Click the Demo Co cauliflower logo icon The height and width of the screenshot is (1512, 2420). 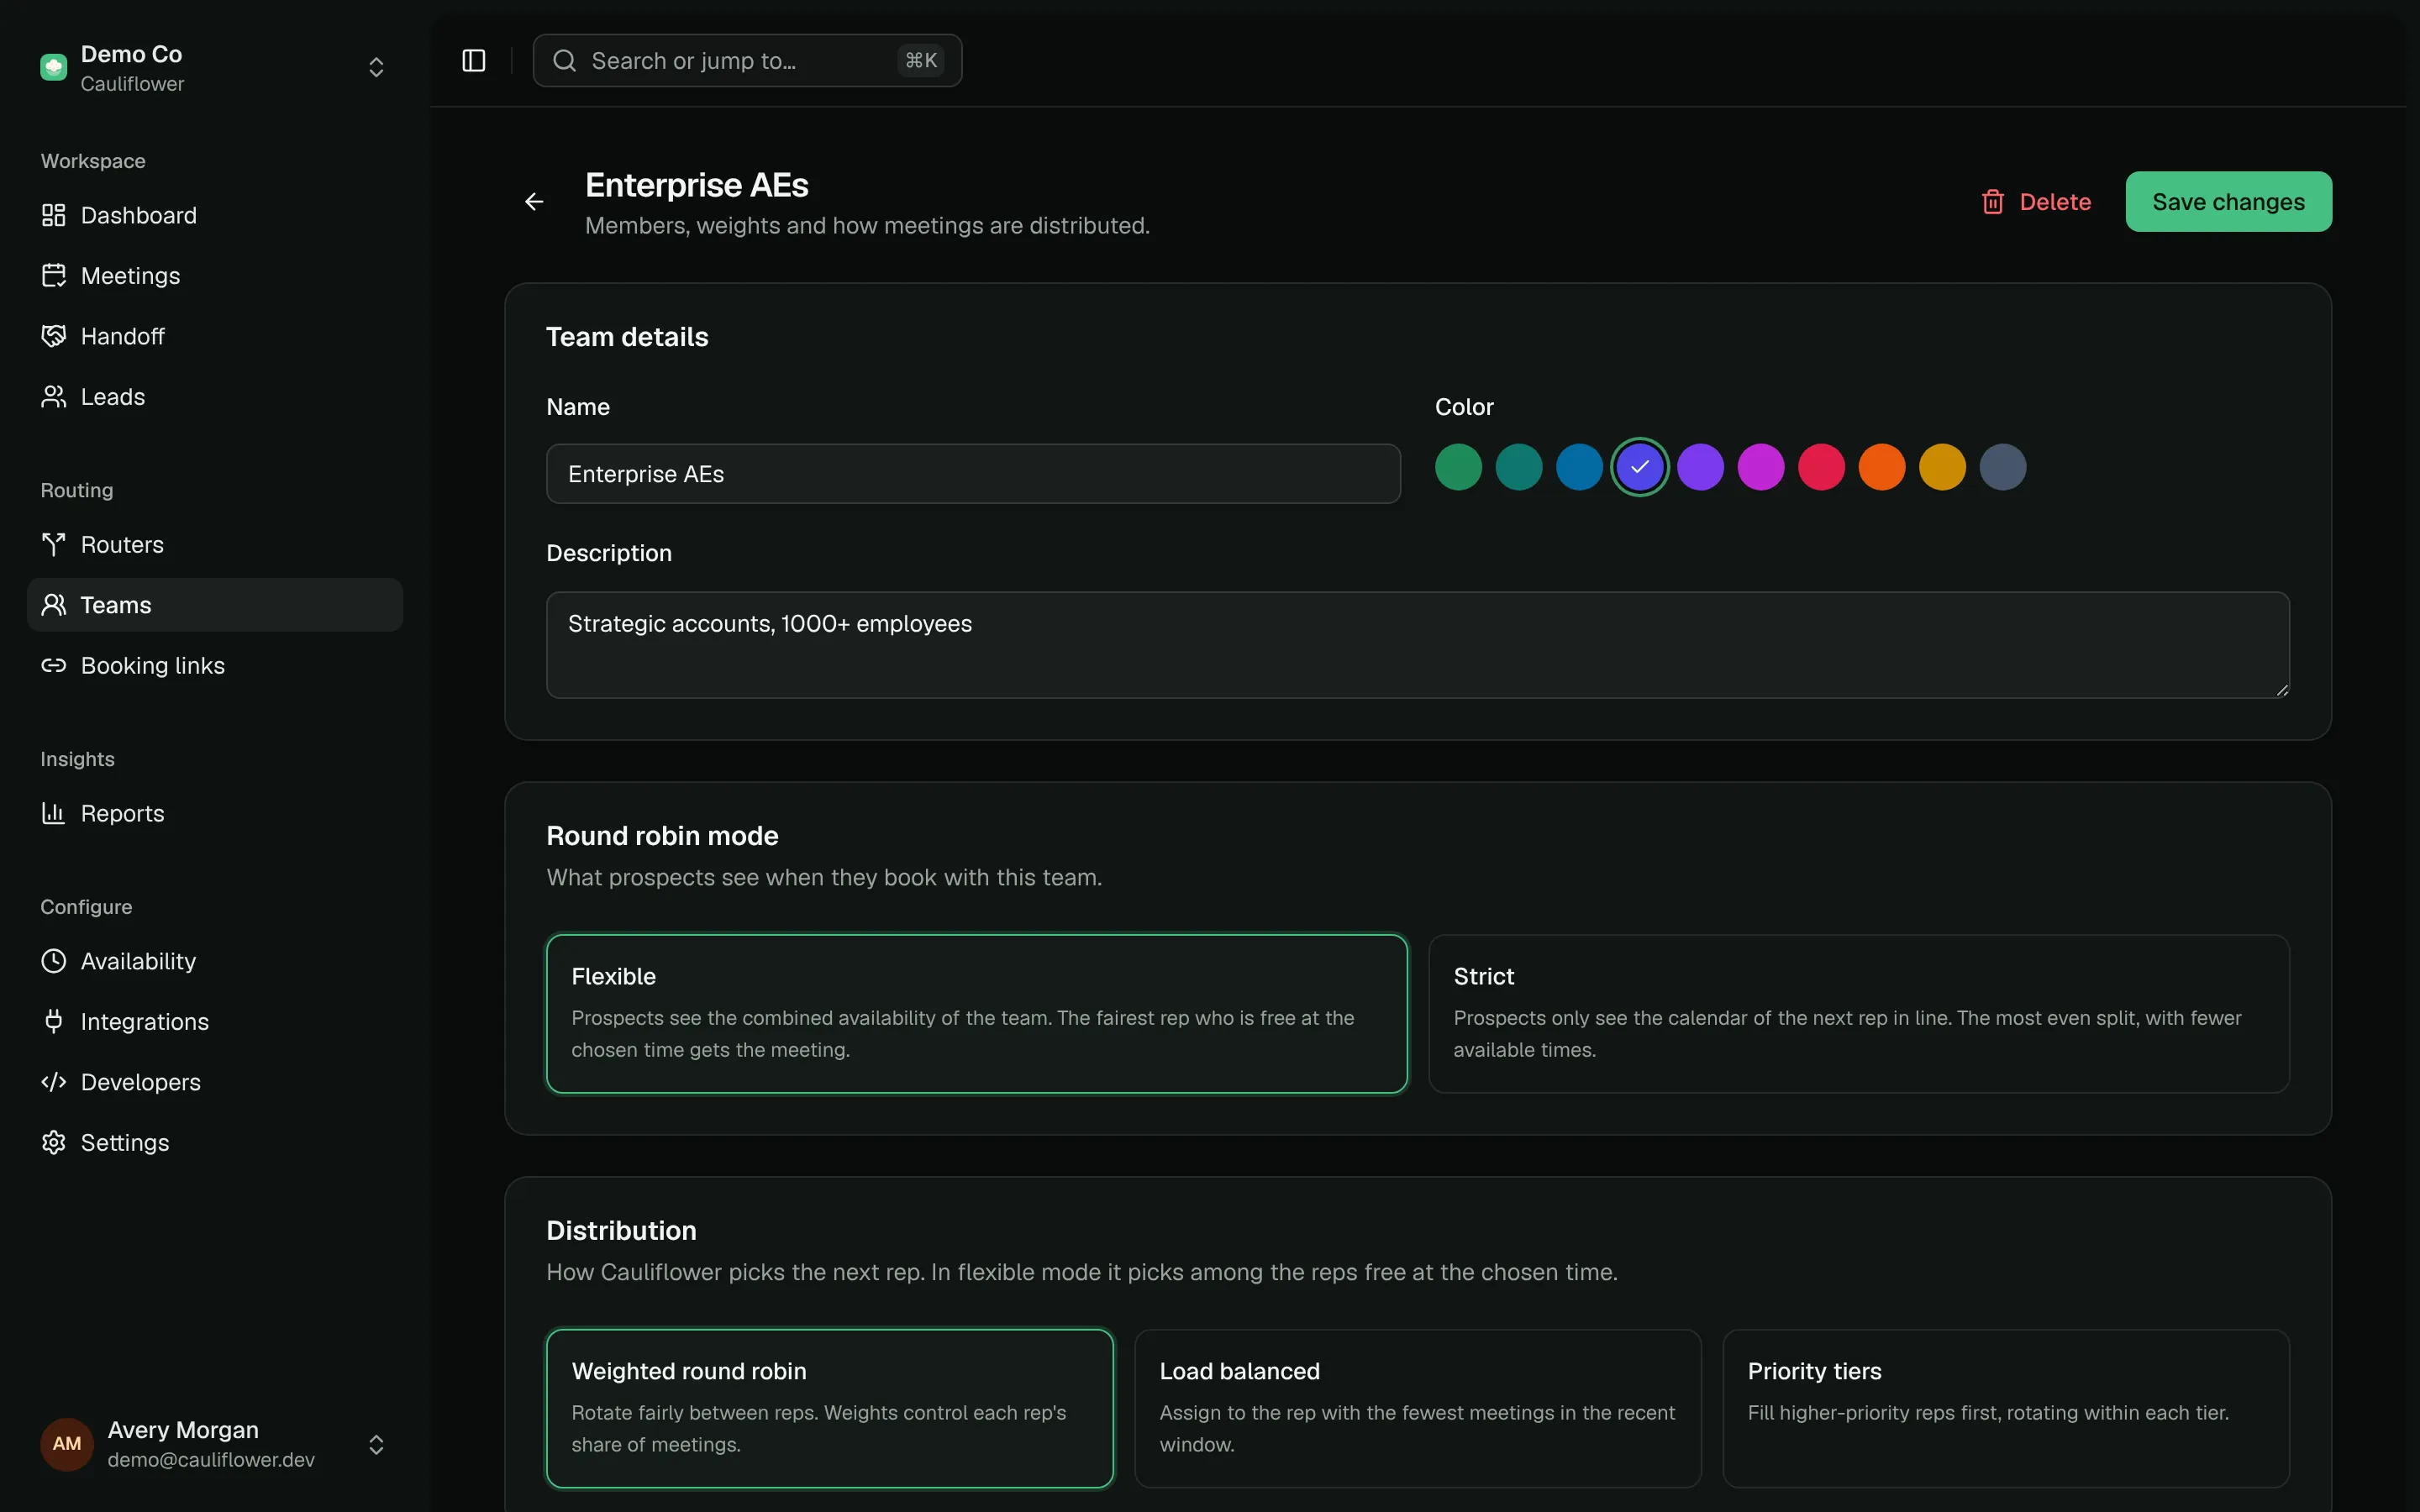tap(53, 67)
